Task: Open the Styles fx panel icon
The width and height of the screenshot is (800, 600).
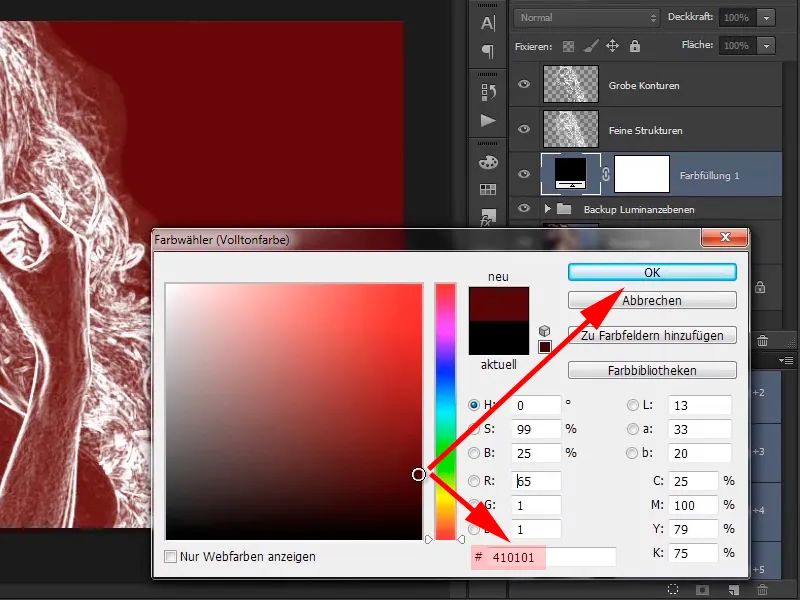Action: pyautogui.click(x=488, y=217)
